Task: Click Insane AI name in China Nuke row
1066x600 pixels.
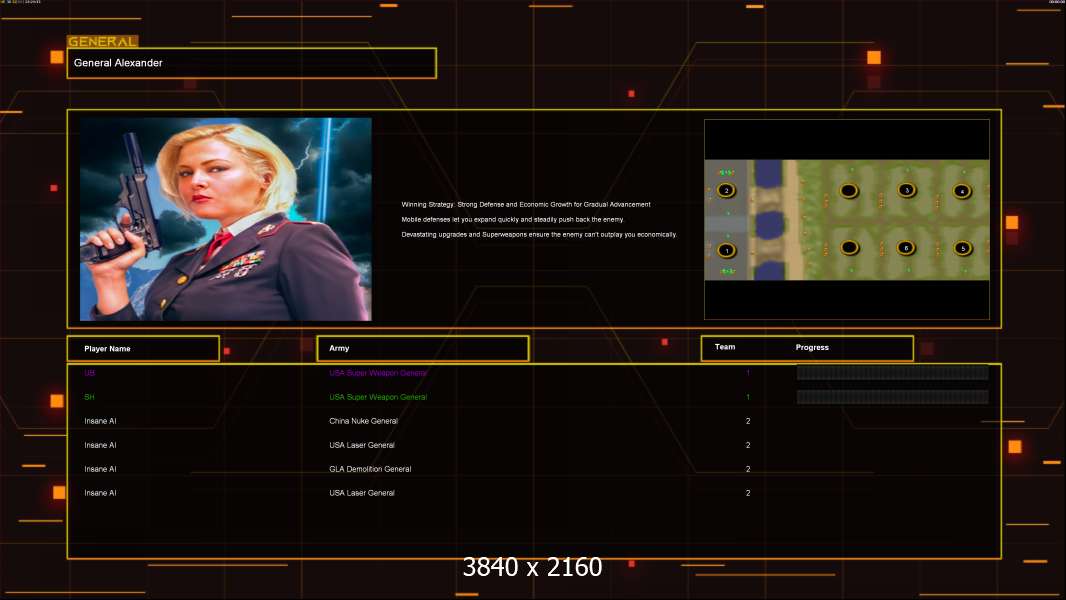Action: 100,421
